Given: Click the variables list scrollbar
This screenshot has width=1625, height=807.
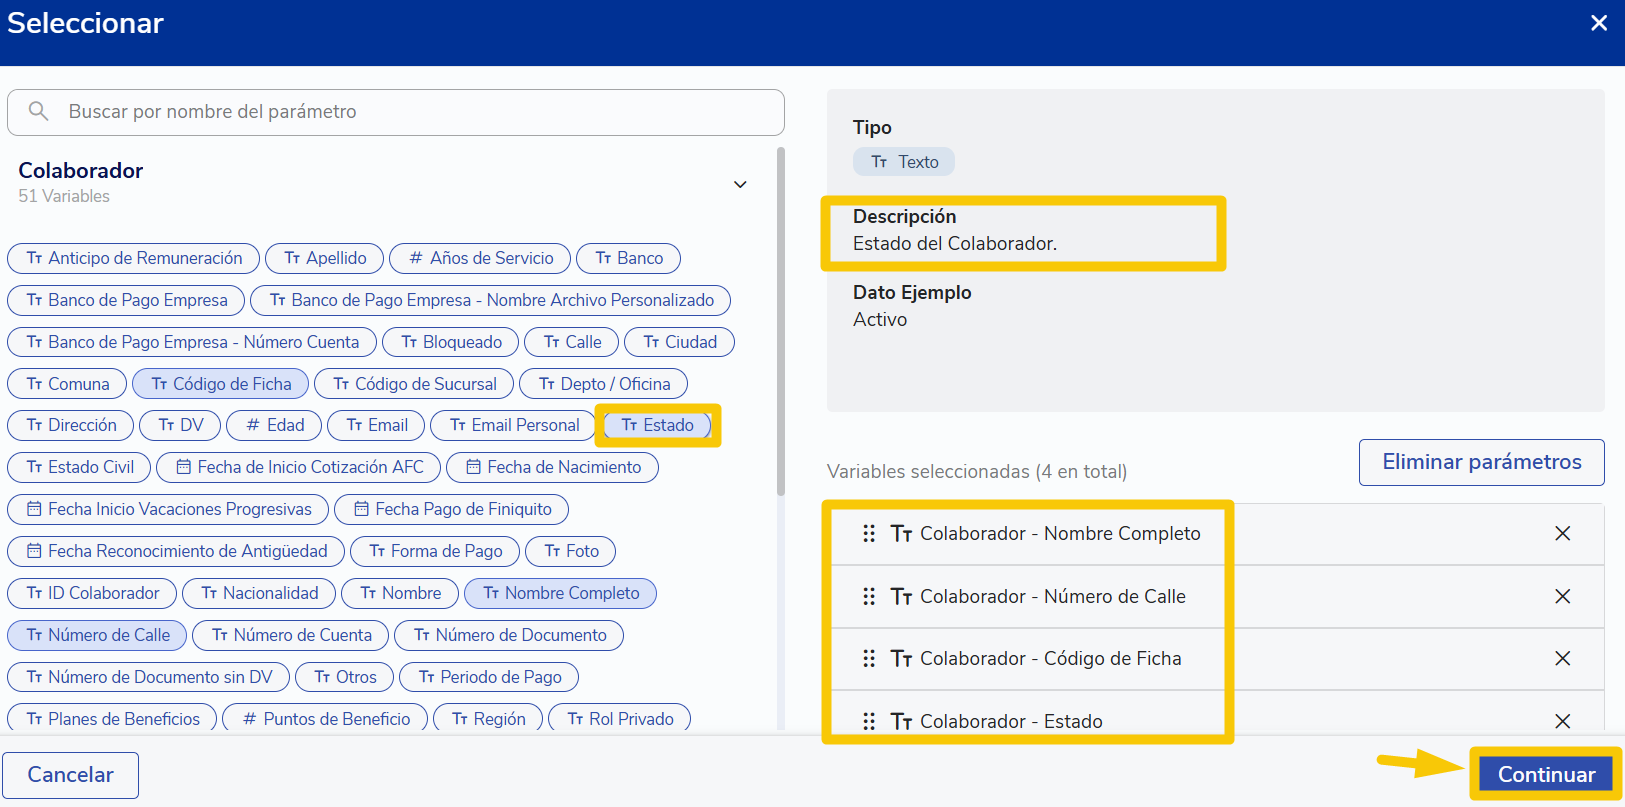Looking at the screenshot, I should tap(780, 320).
